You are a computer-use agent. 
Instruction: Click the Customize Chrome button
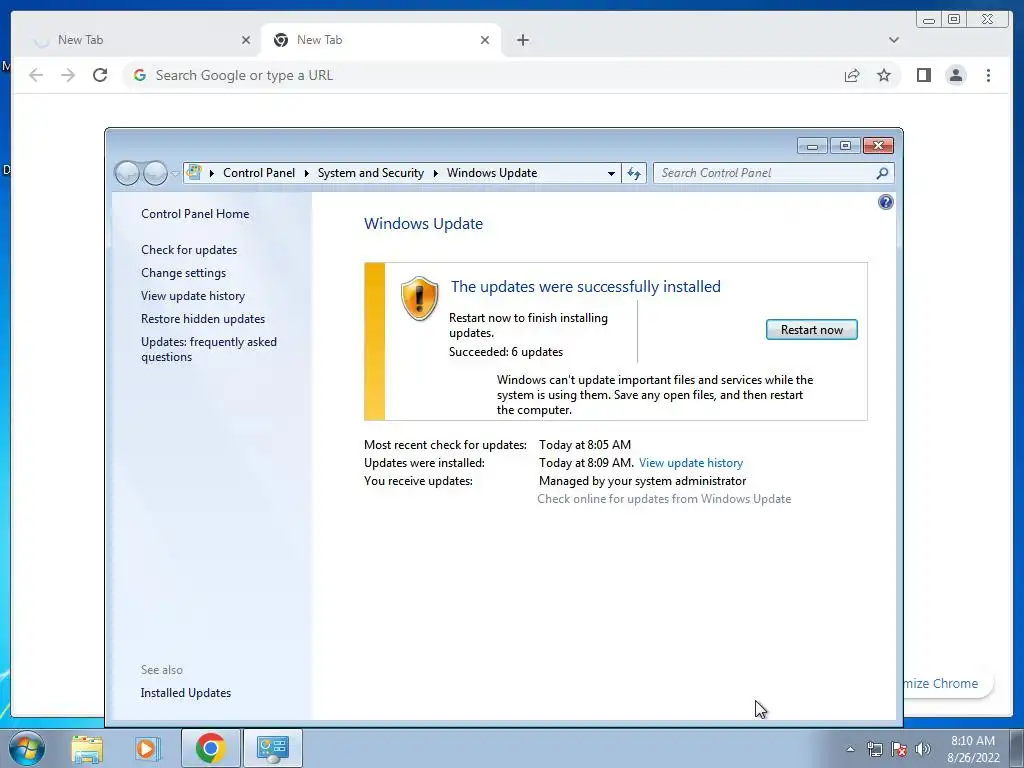pos(948,683)
